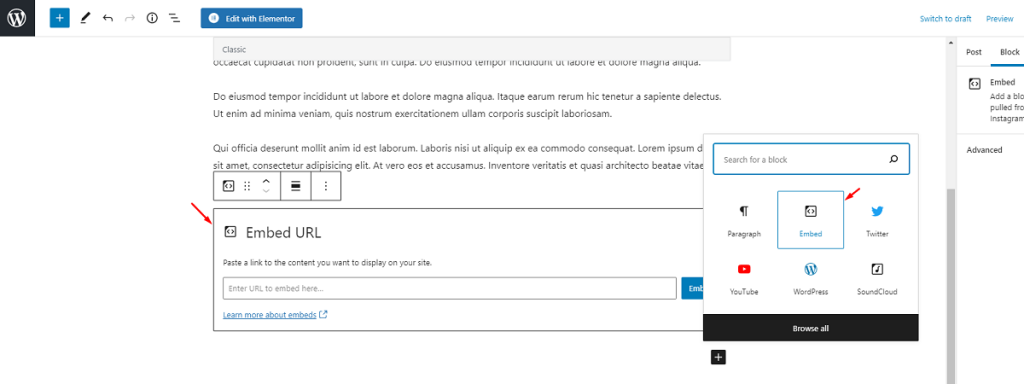Switch to the Post tab
This screenshot has height=384, width=1024.
click(x=974, y=52)
